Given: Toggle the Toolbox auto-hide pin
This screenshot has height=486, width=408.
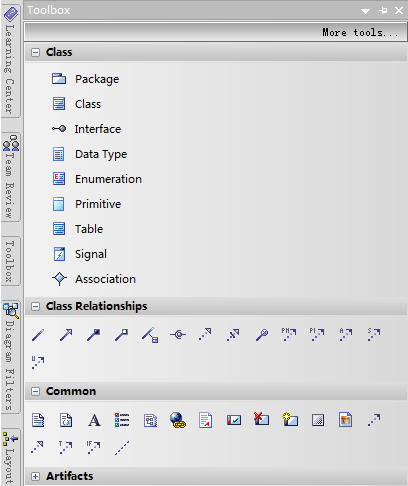Looking at the screenshot, I should (383, 11).
